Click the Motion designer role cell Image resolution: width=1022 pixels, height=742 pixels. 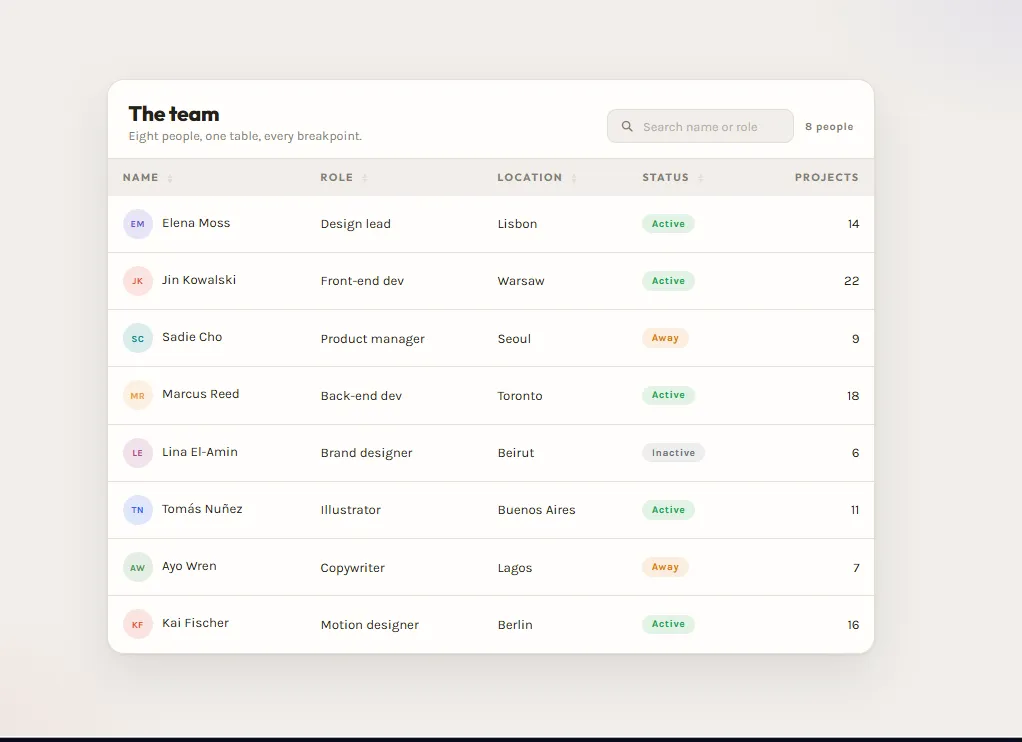pyautogui.click(x=370, y=625)
